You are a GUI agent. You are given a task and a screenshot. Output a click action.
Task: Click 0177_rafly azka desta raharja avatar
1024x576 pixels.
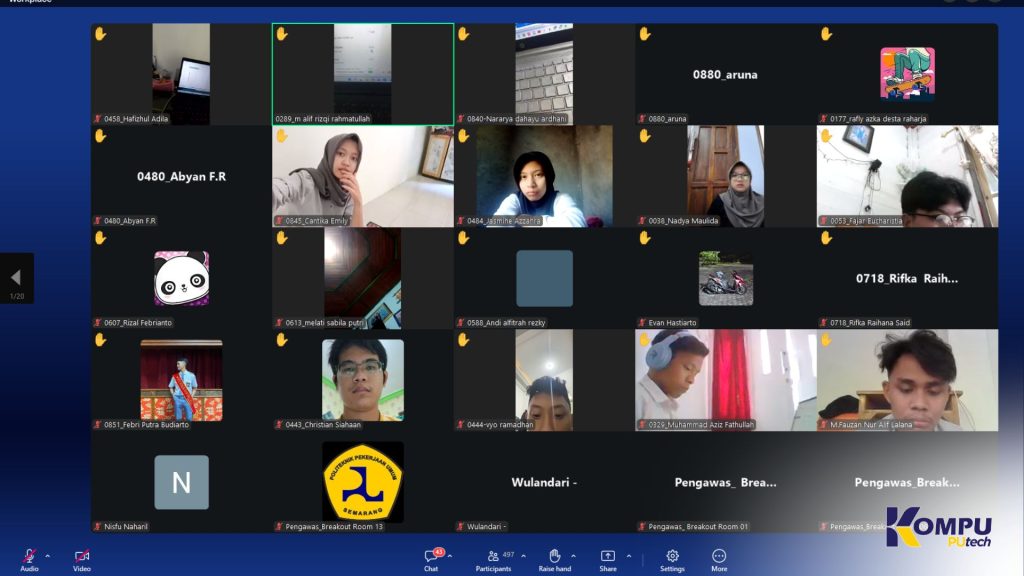click(907, 74)
